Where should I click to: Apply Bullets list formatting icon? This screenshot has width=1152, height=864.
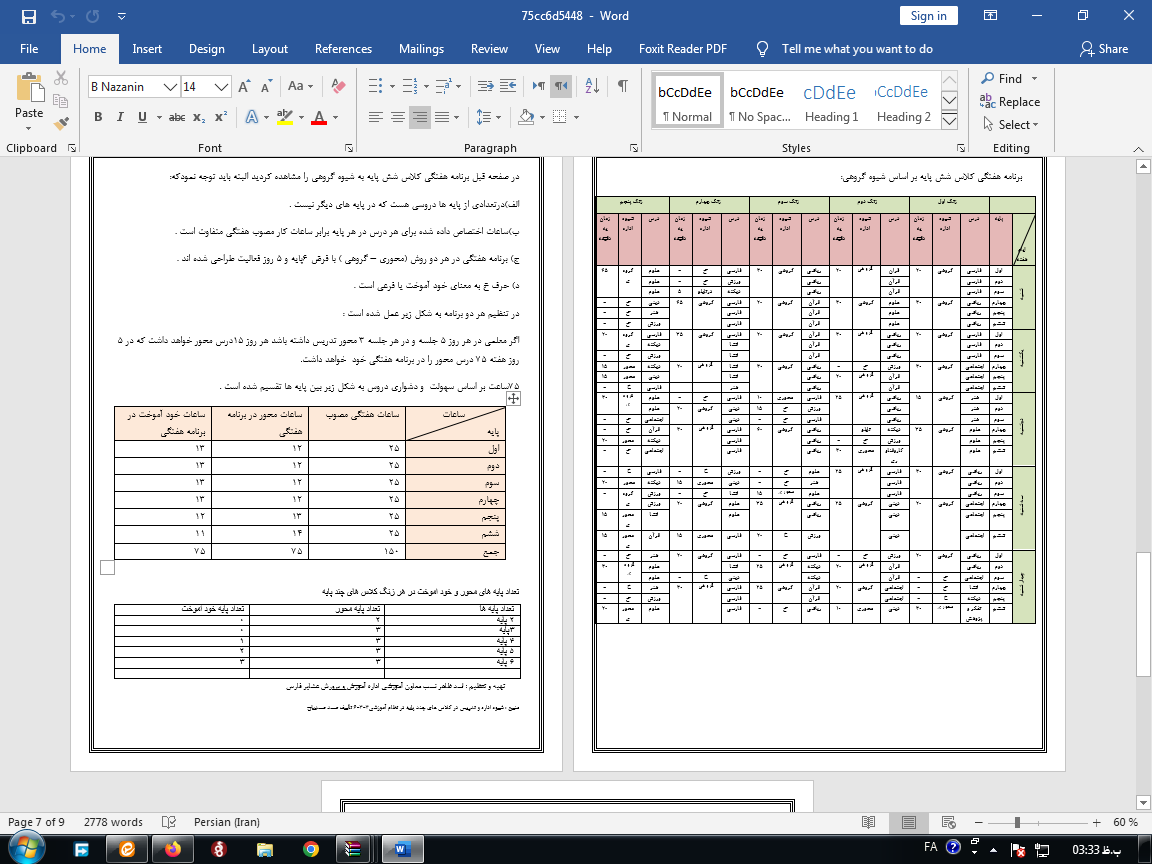375,86
